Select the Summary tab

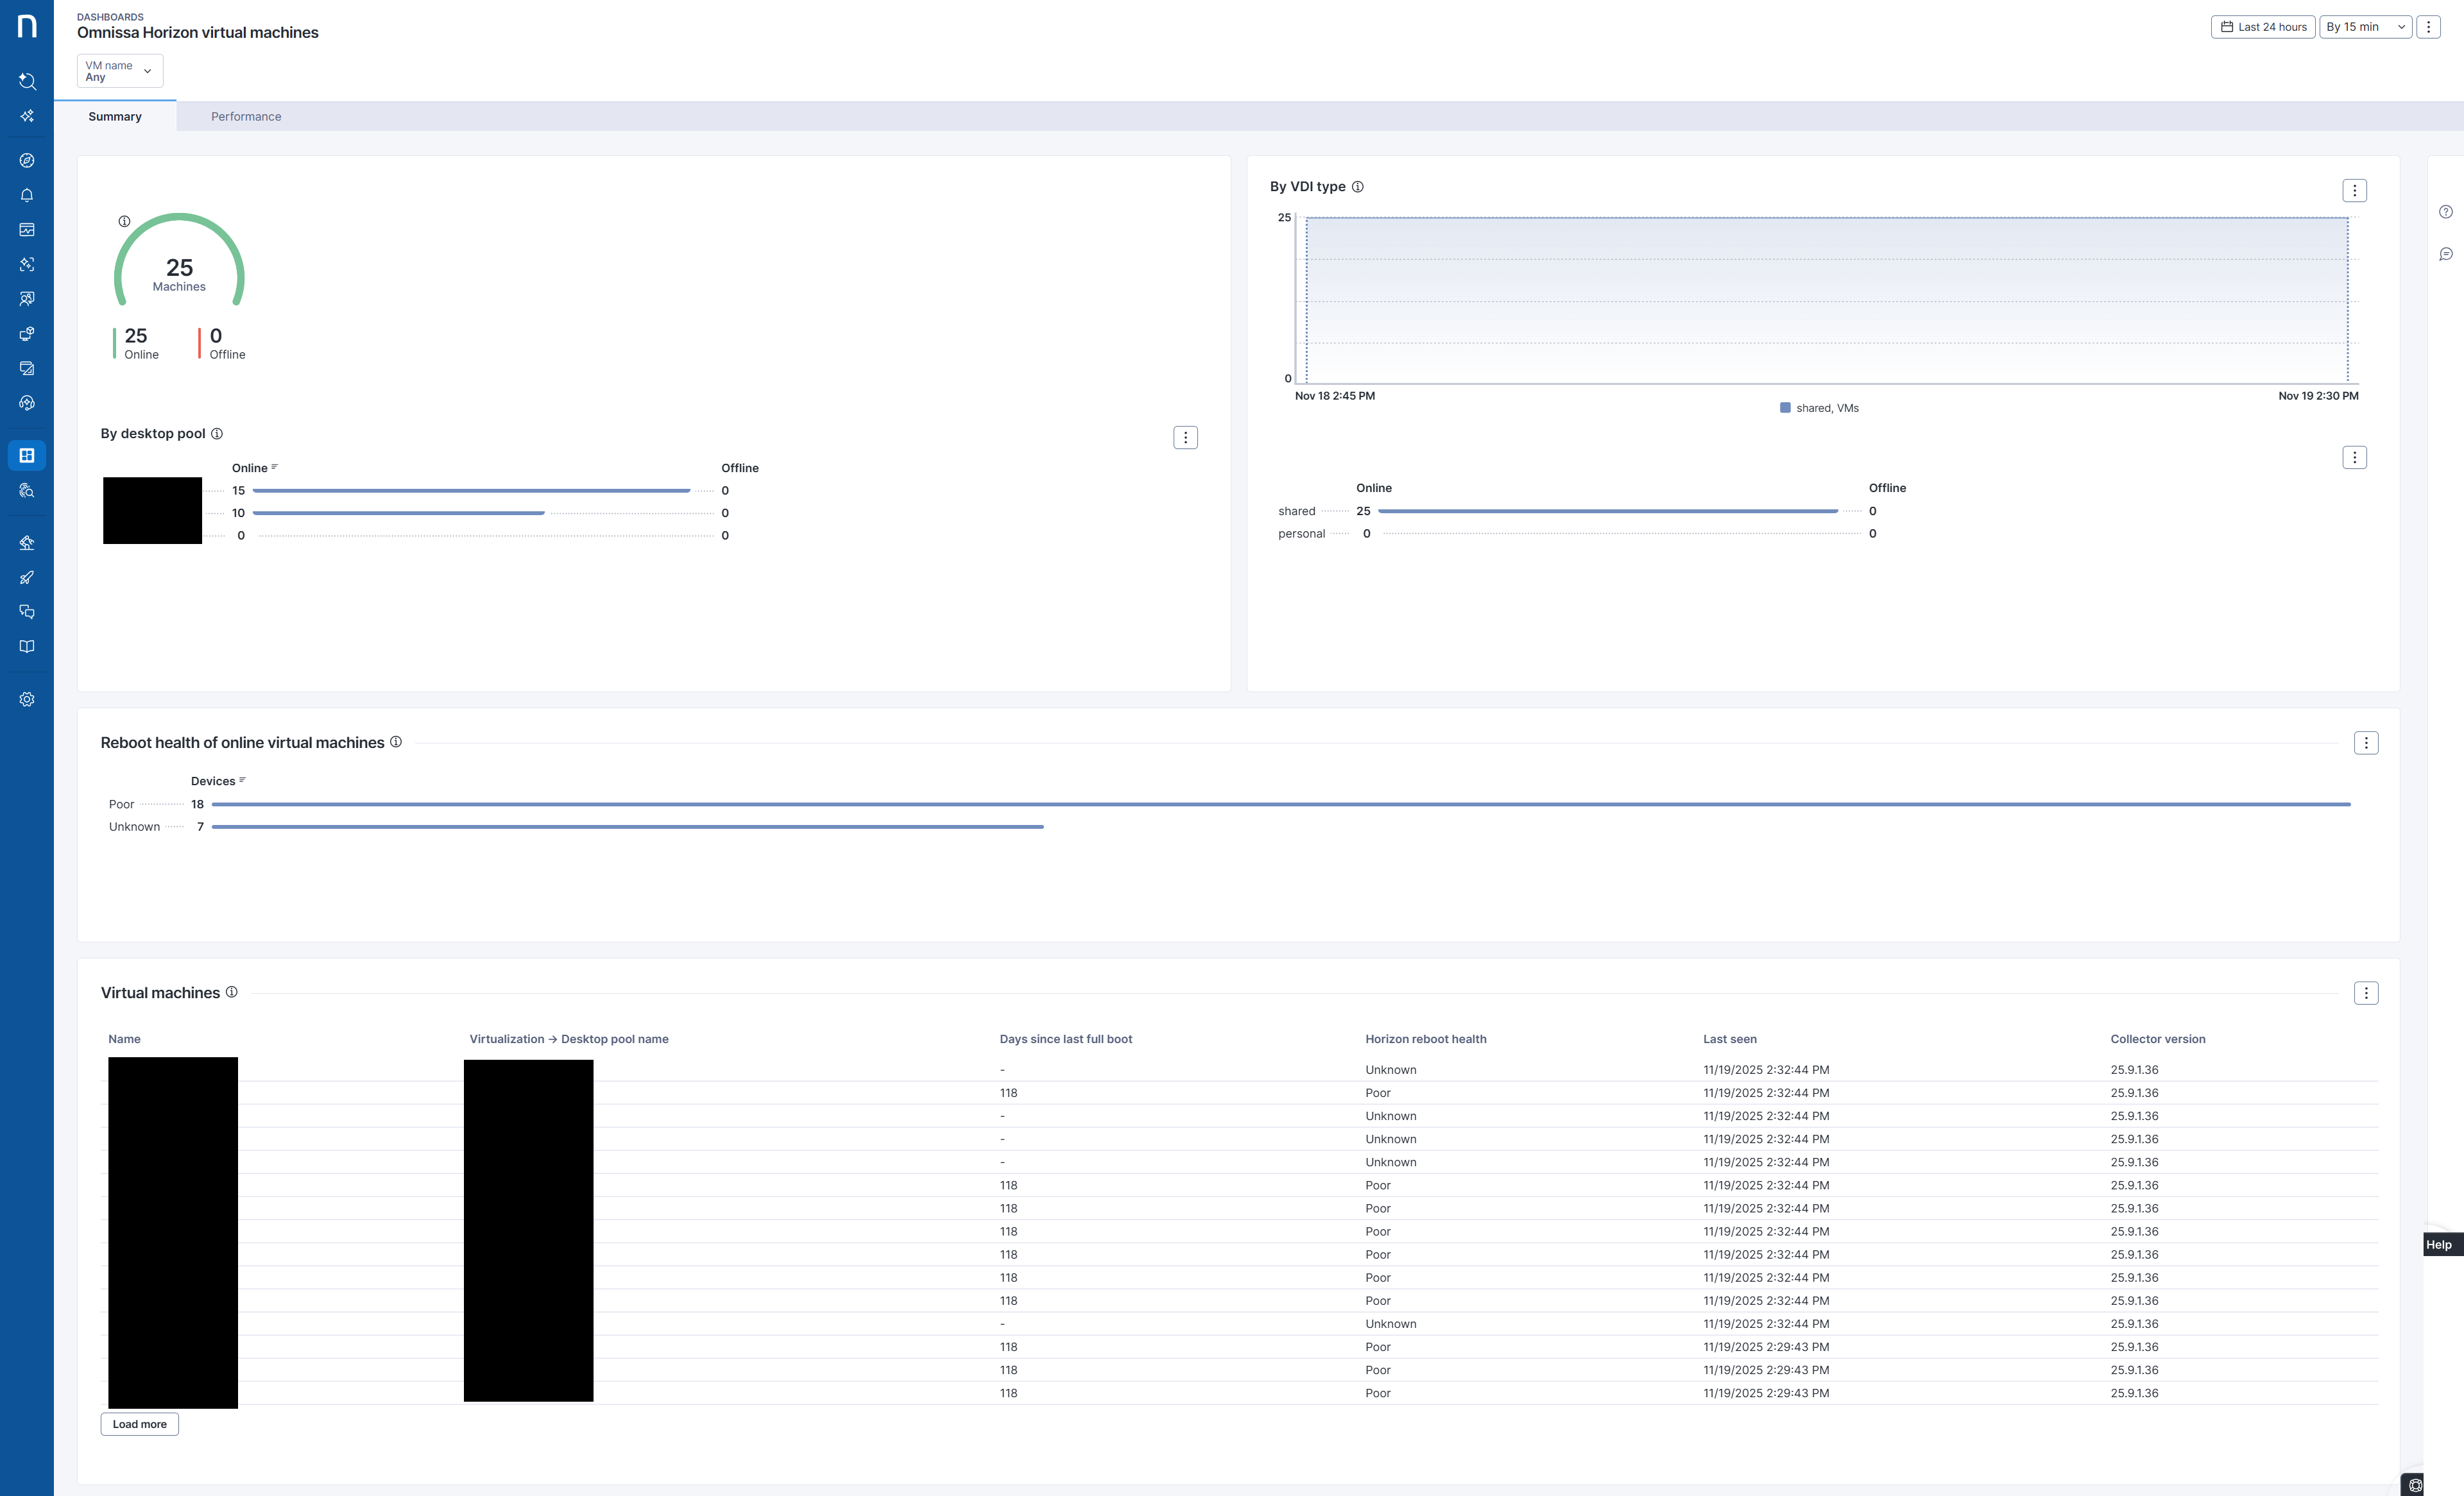[115, 117]
